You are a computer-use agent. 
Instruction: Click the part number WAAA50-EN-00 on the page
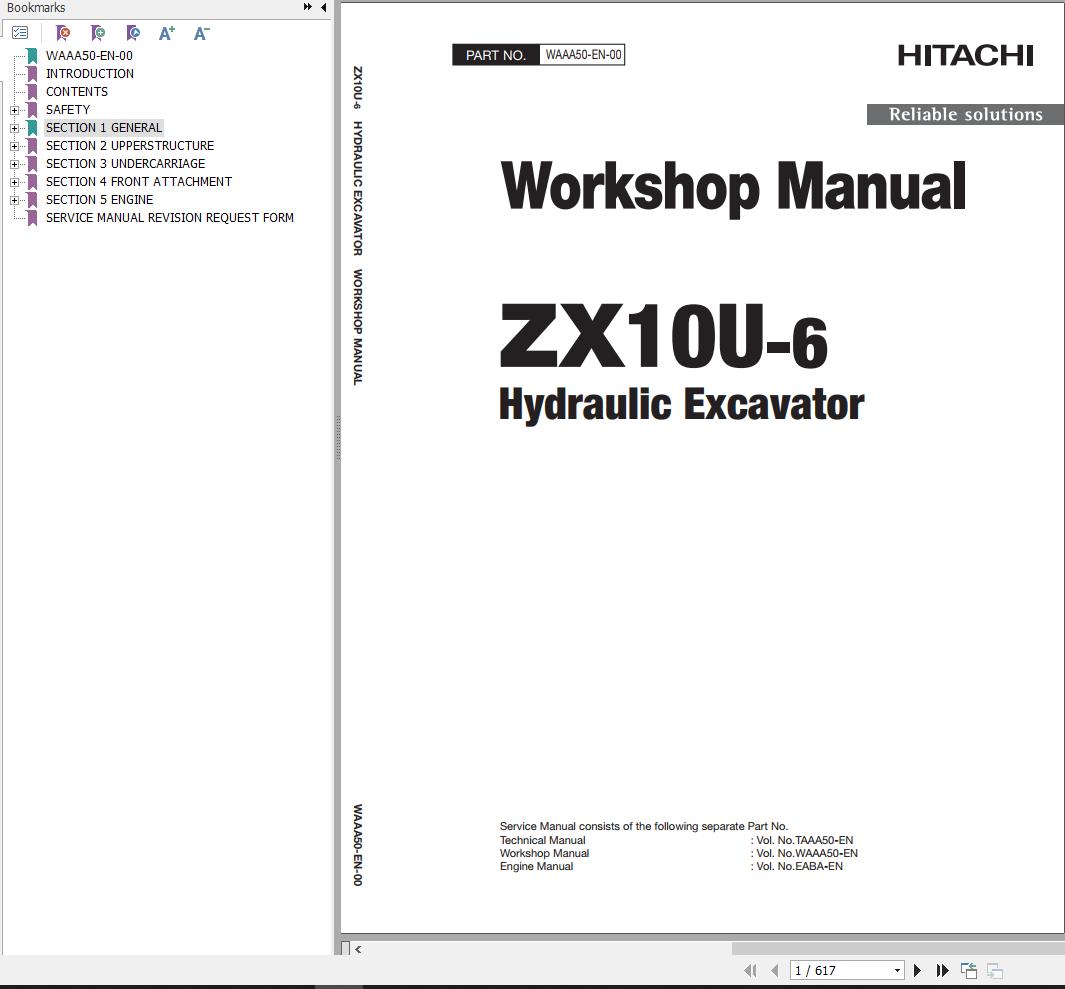coord(583,55)
